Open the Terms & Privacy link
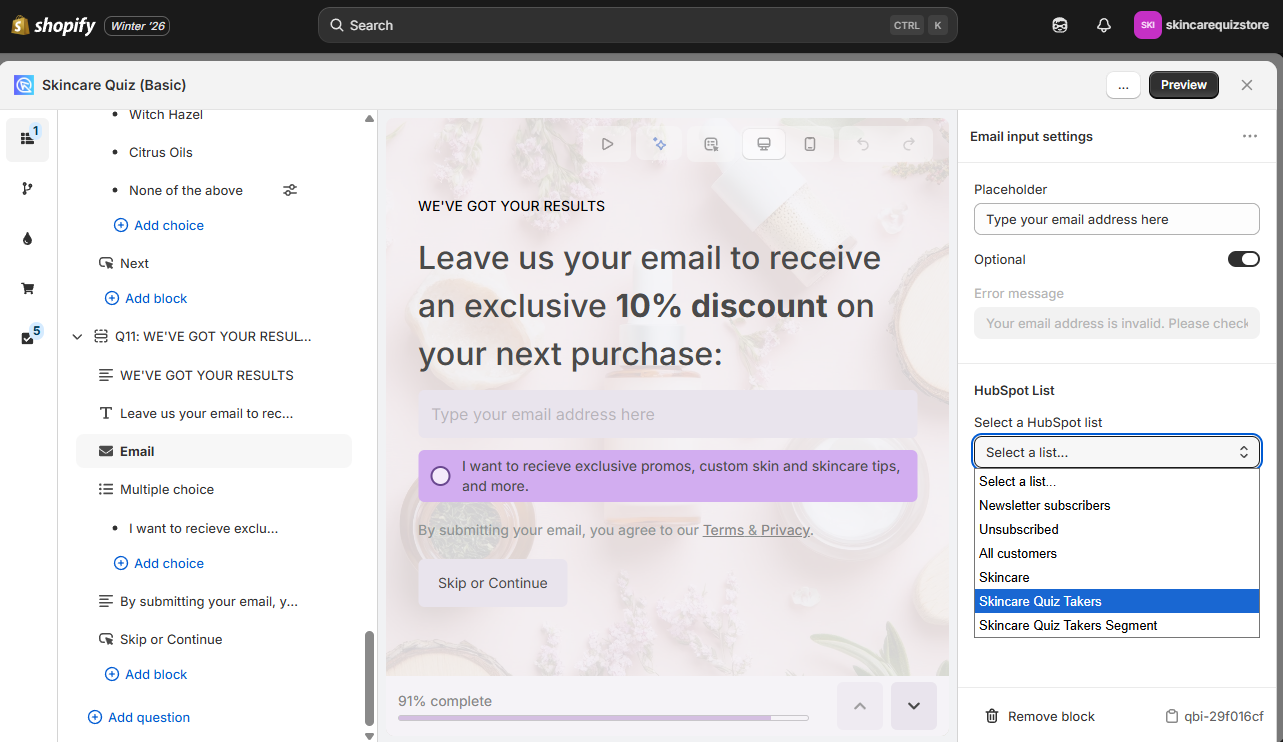Screen dimensions: 1283x742 [755, 529]
